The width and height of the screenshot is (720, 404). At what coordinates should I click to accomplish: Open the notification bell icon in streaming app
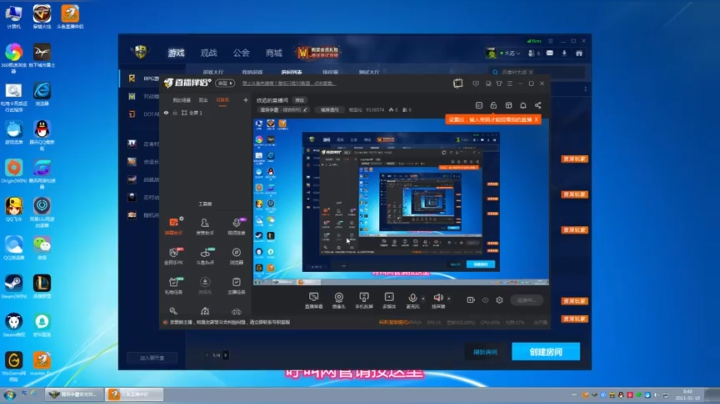[523, 105]
